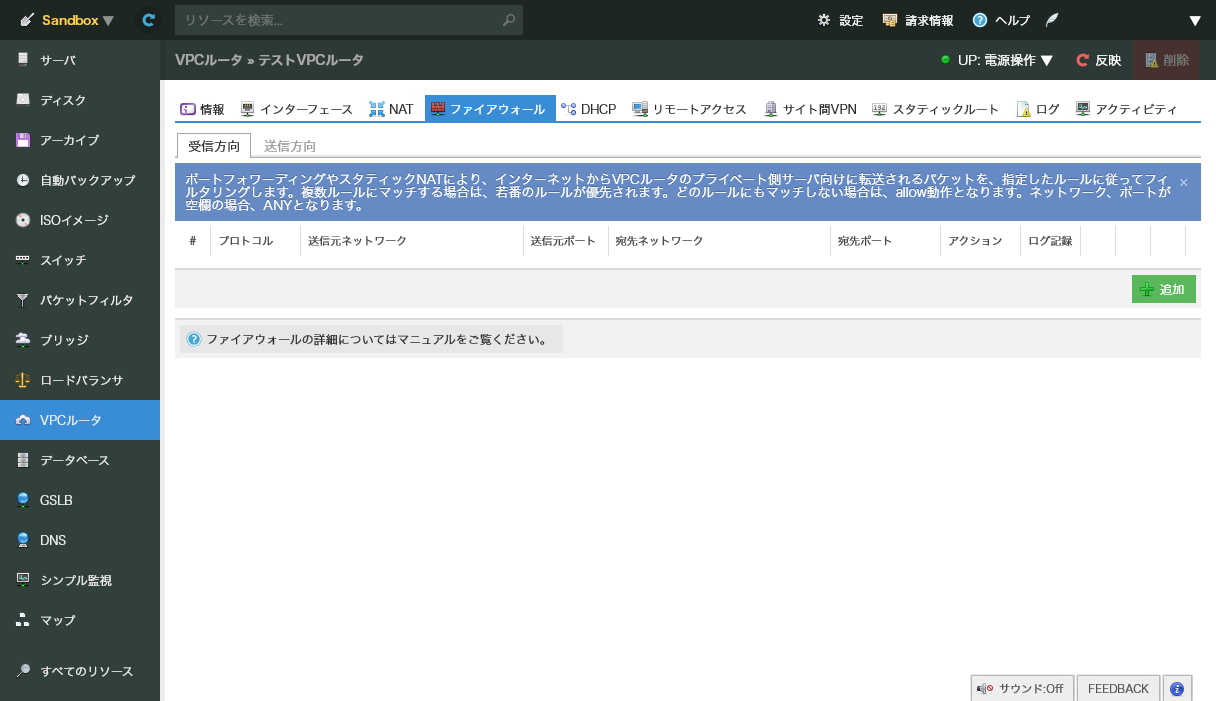Click the green 追加 add button
This screenshot has height=701, width=1216.
pos(1163,288)
